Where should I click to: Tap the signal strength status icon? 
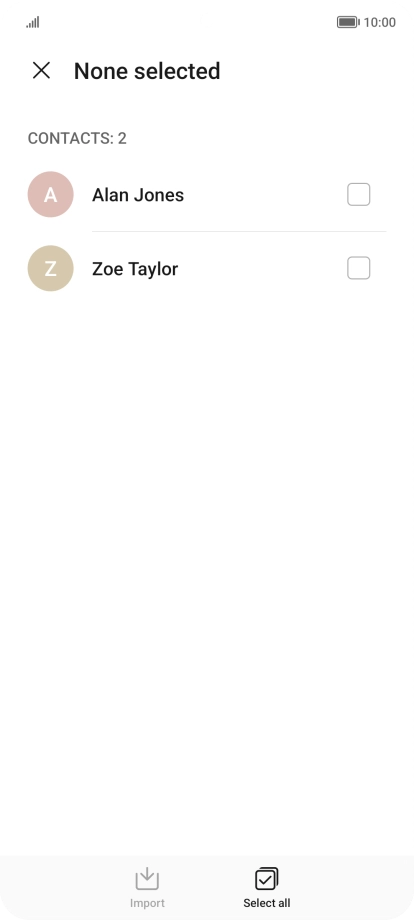33,22
